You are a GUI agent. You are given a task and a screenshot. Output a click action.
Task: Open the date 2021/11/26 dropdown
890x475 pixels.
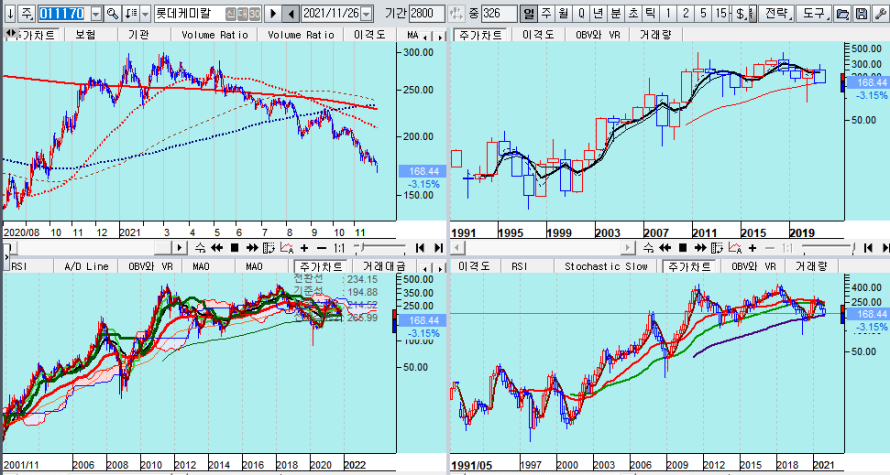point(365,13)
